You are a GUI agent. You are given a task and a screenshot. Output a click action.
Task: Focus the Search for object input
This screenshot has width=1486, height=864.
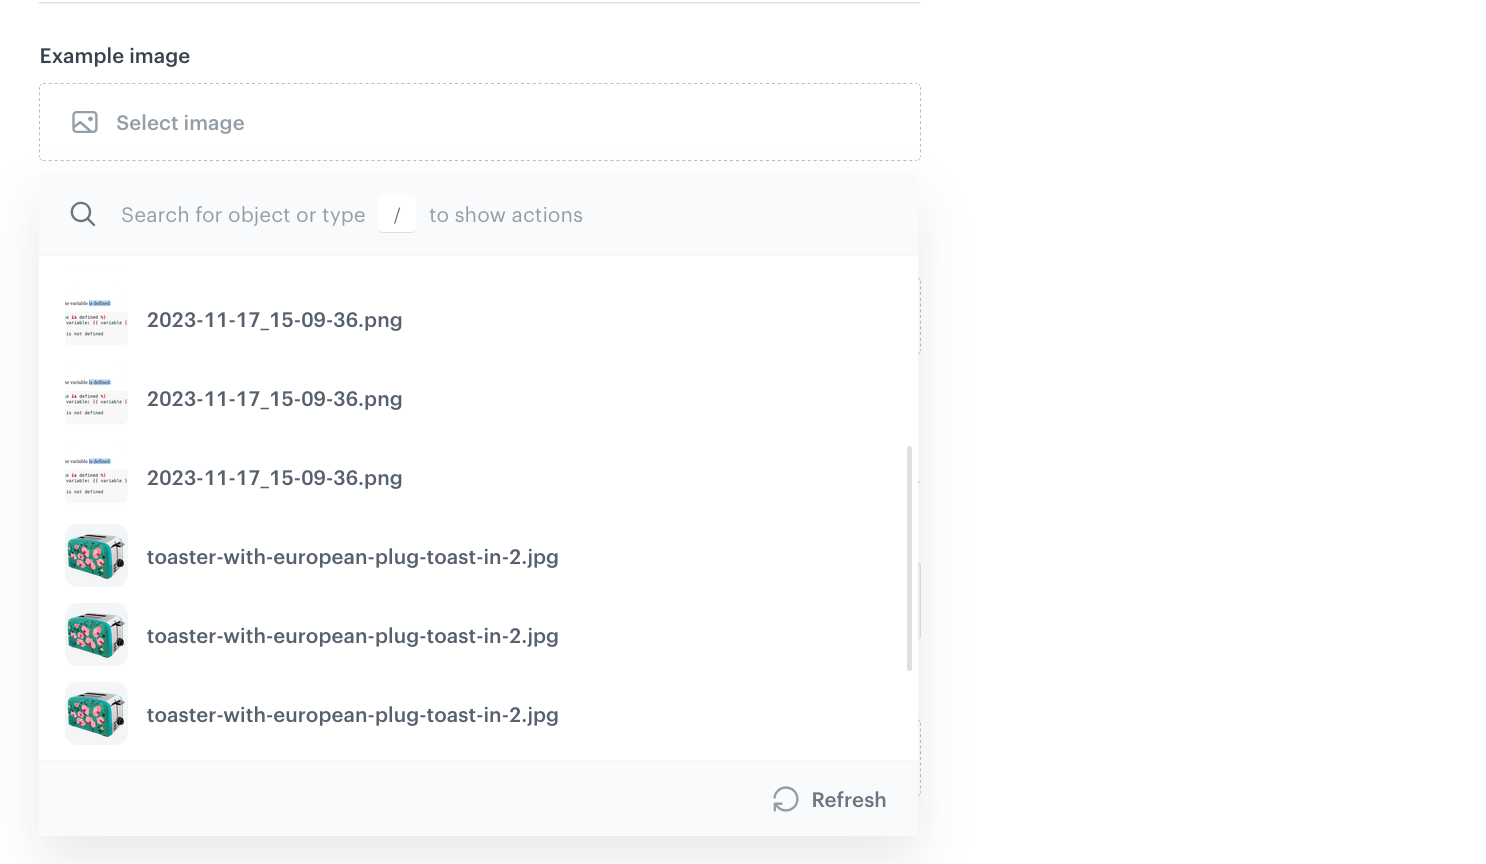click(243, 215)
